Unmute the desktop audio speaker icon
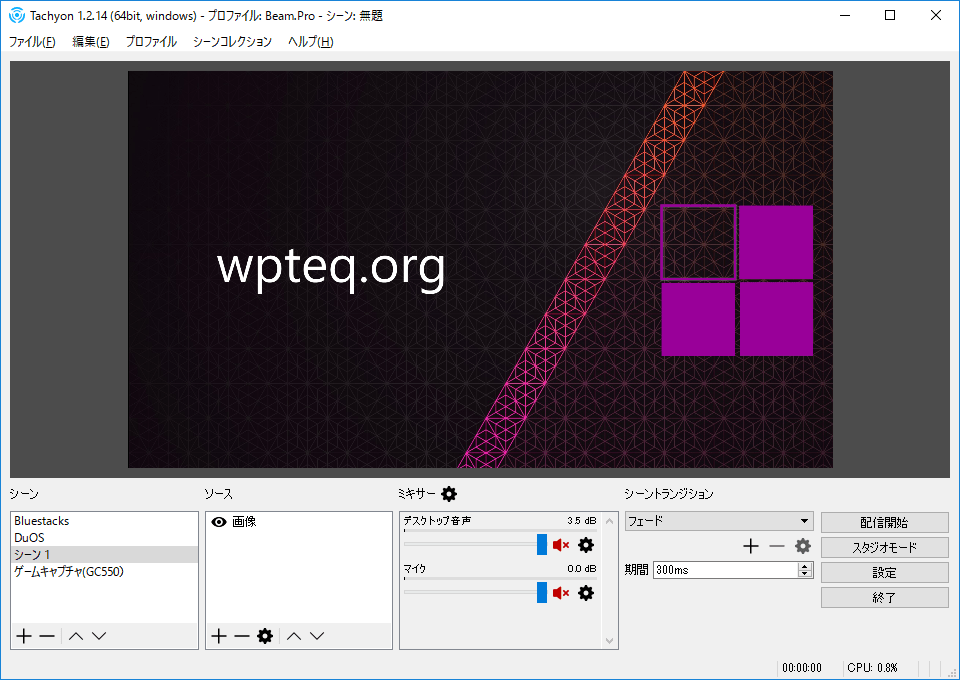Screen dimensions: 960x680 [561, 545]
